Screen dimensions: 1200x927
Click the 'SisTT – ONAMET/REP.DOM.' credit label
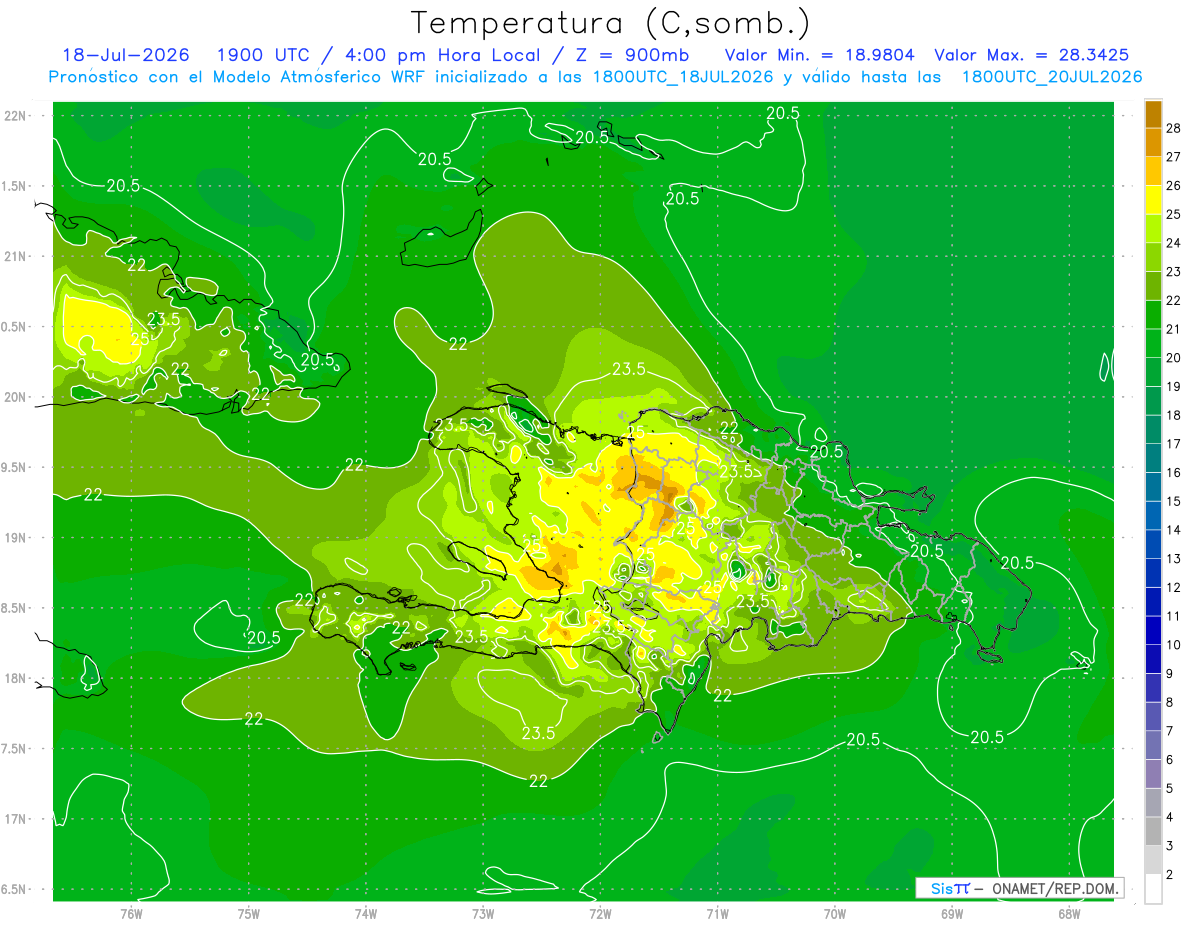(1020, 888)
